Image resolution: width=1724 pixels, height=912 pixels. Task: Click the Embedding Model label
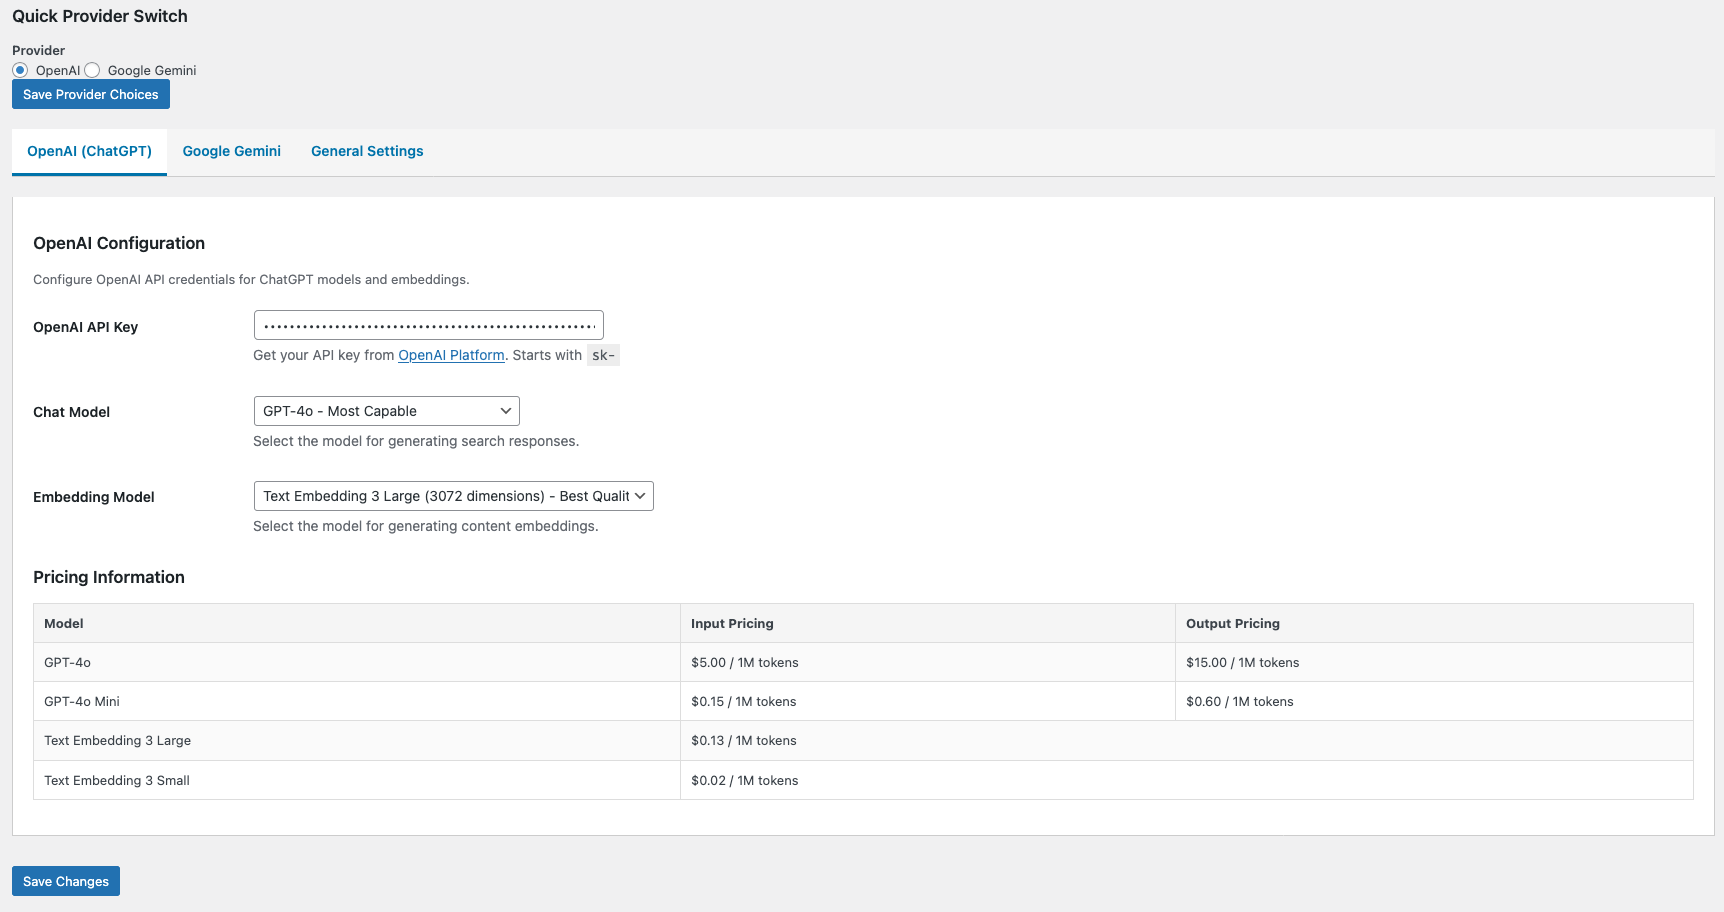coord(94,497)
